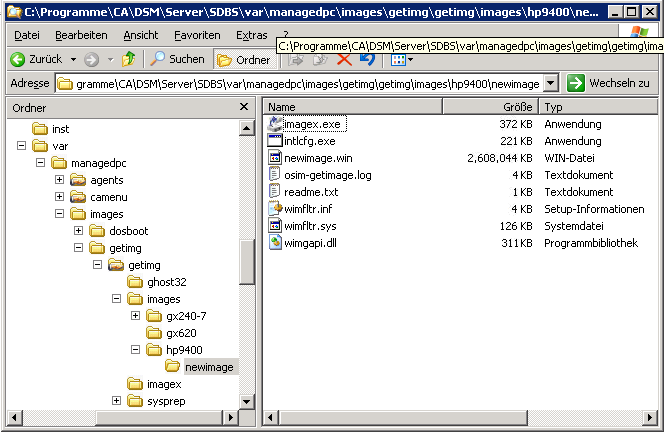This screenshot has width=664, height=432.
Task: Expand the agents folder node
Action: click(x=59, y=180)
